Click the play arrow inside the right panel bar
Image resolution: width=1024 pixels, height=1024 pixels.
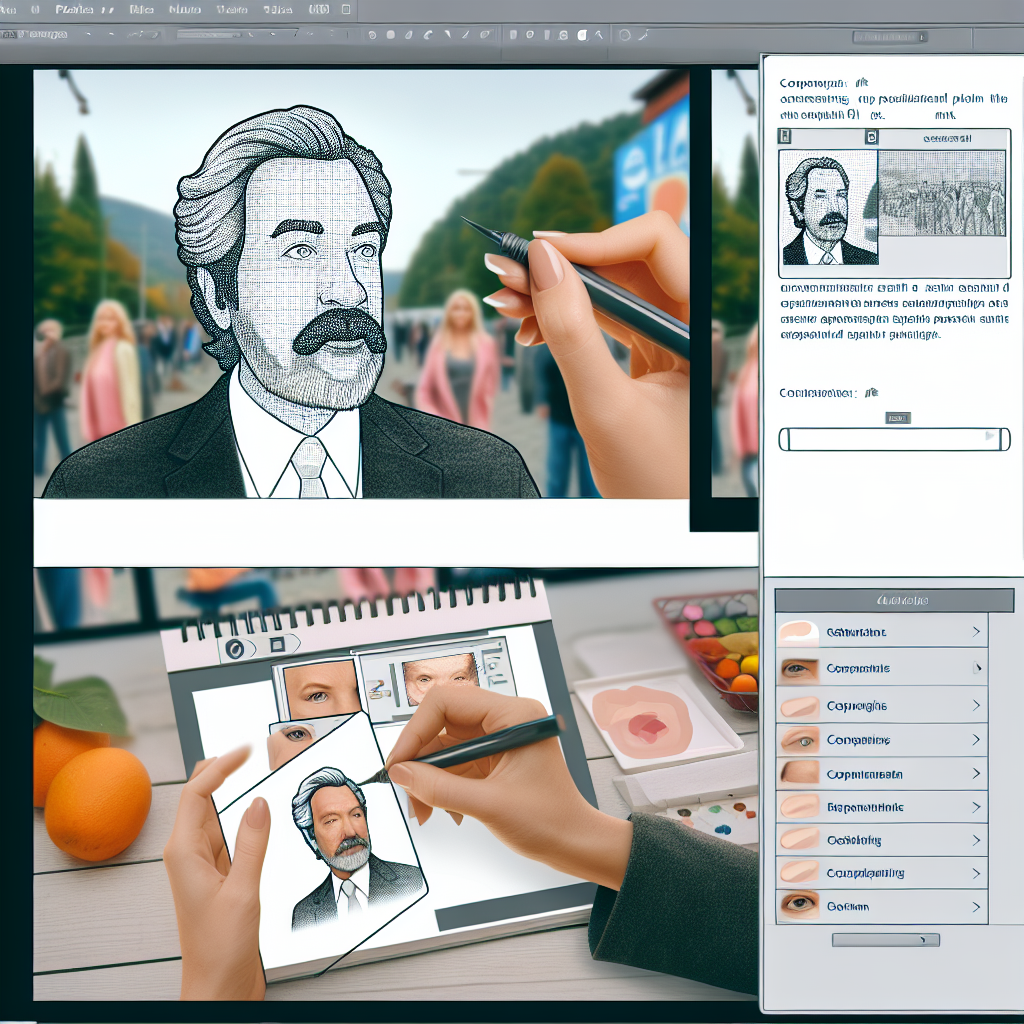click(x=991, y=437)
